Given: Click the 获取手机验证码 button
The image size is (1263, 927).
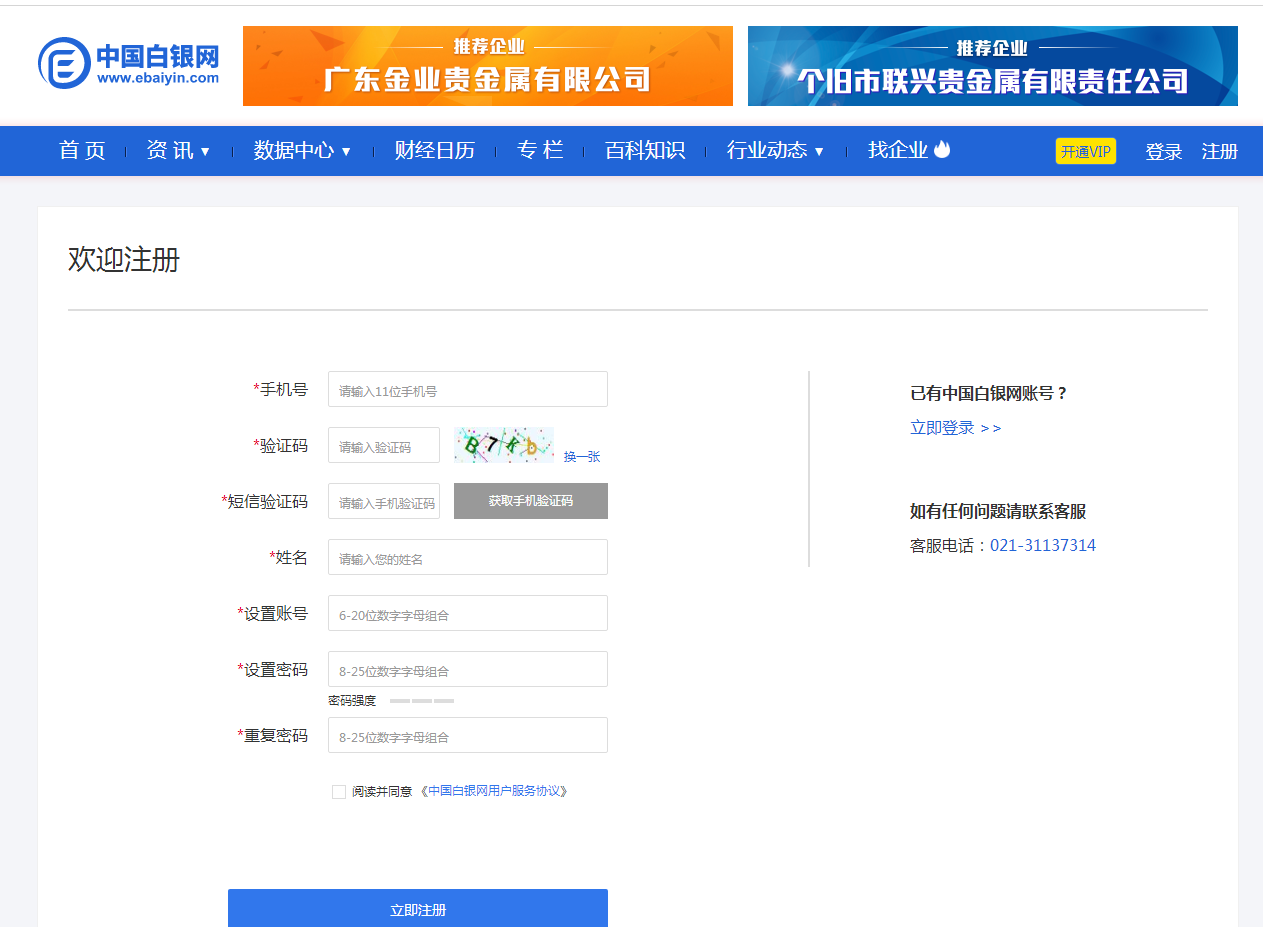Looking at the screenshot, I should 530,501.
